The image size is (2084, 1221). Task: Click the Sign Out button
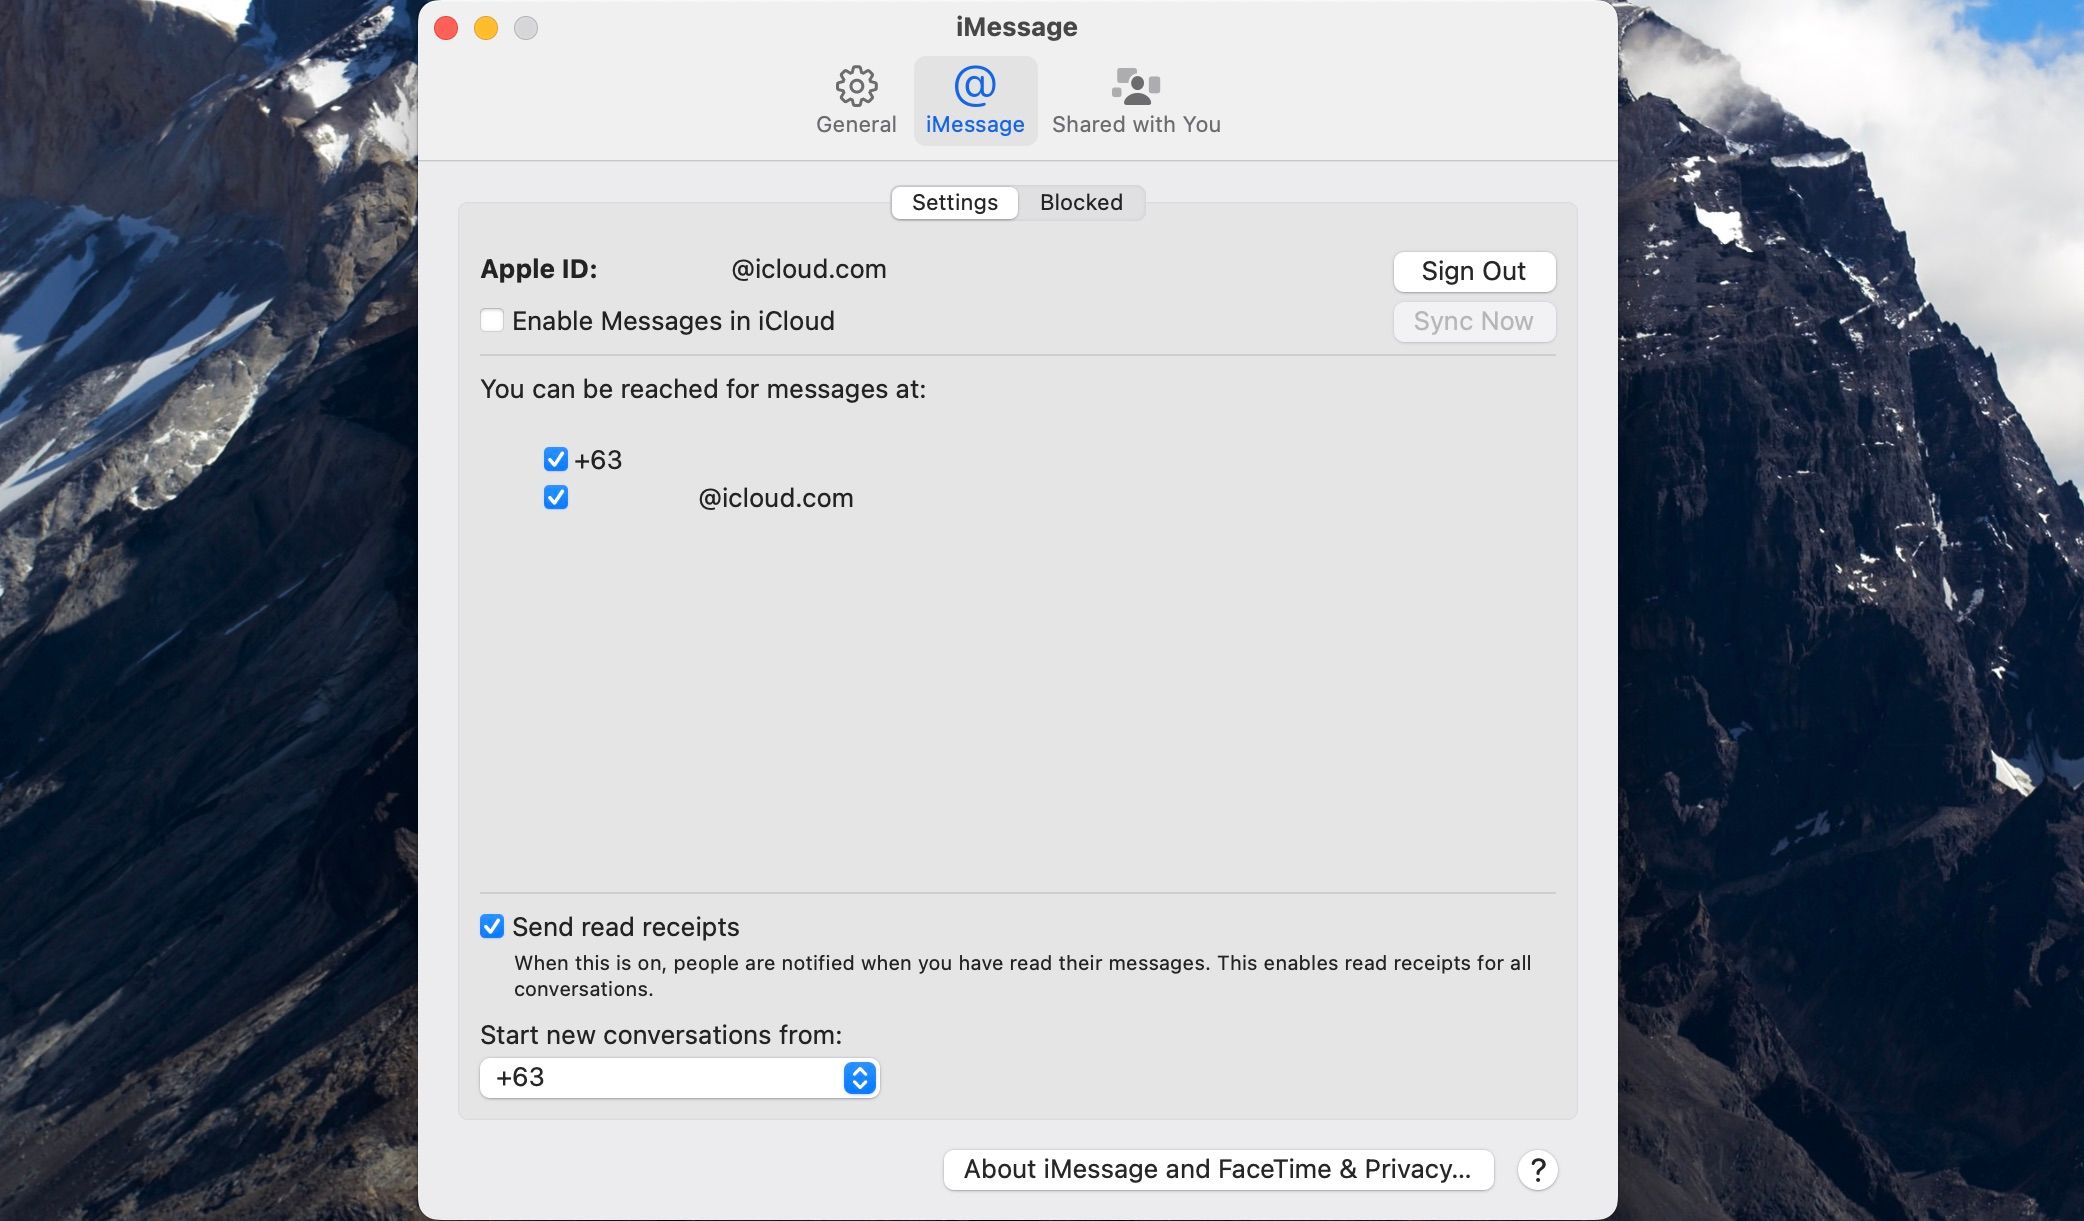[1473, 271]
